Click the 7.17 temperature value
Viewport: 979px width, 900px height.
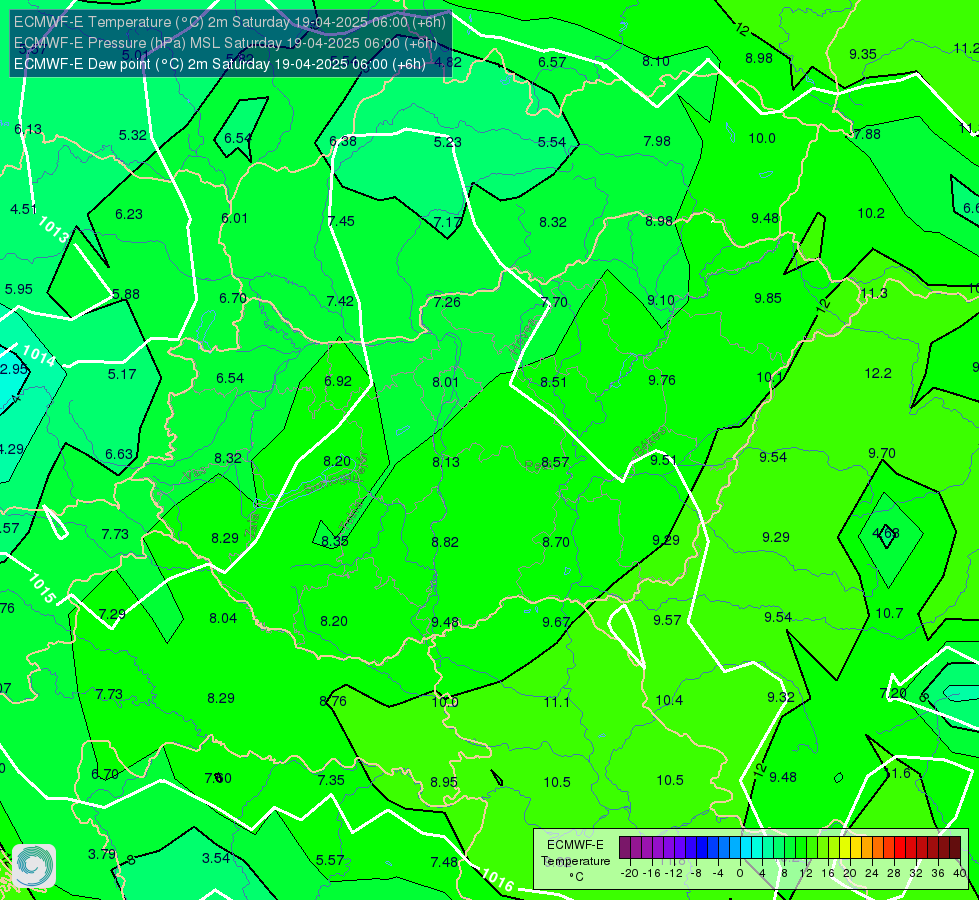[448, 222]
